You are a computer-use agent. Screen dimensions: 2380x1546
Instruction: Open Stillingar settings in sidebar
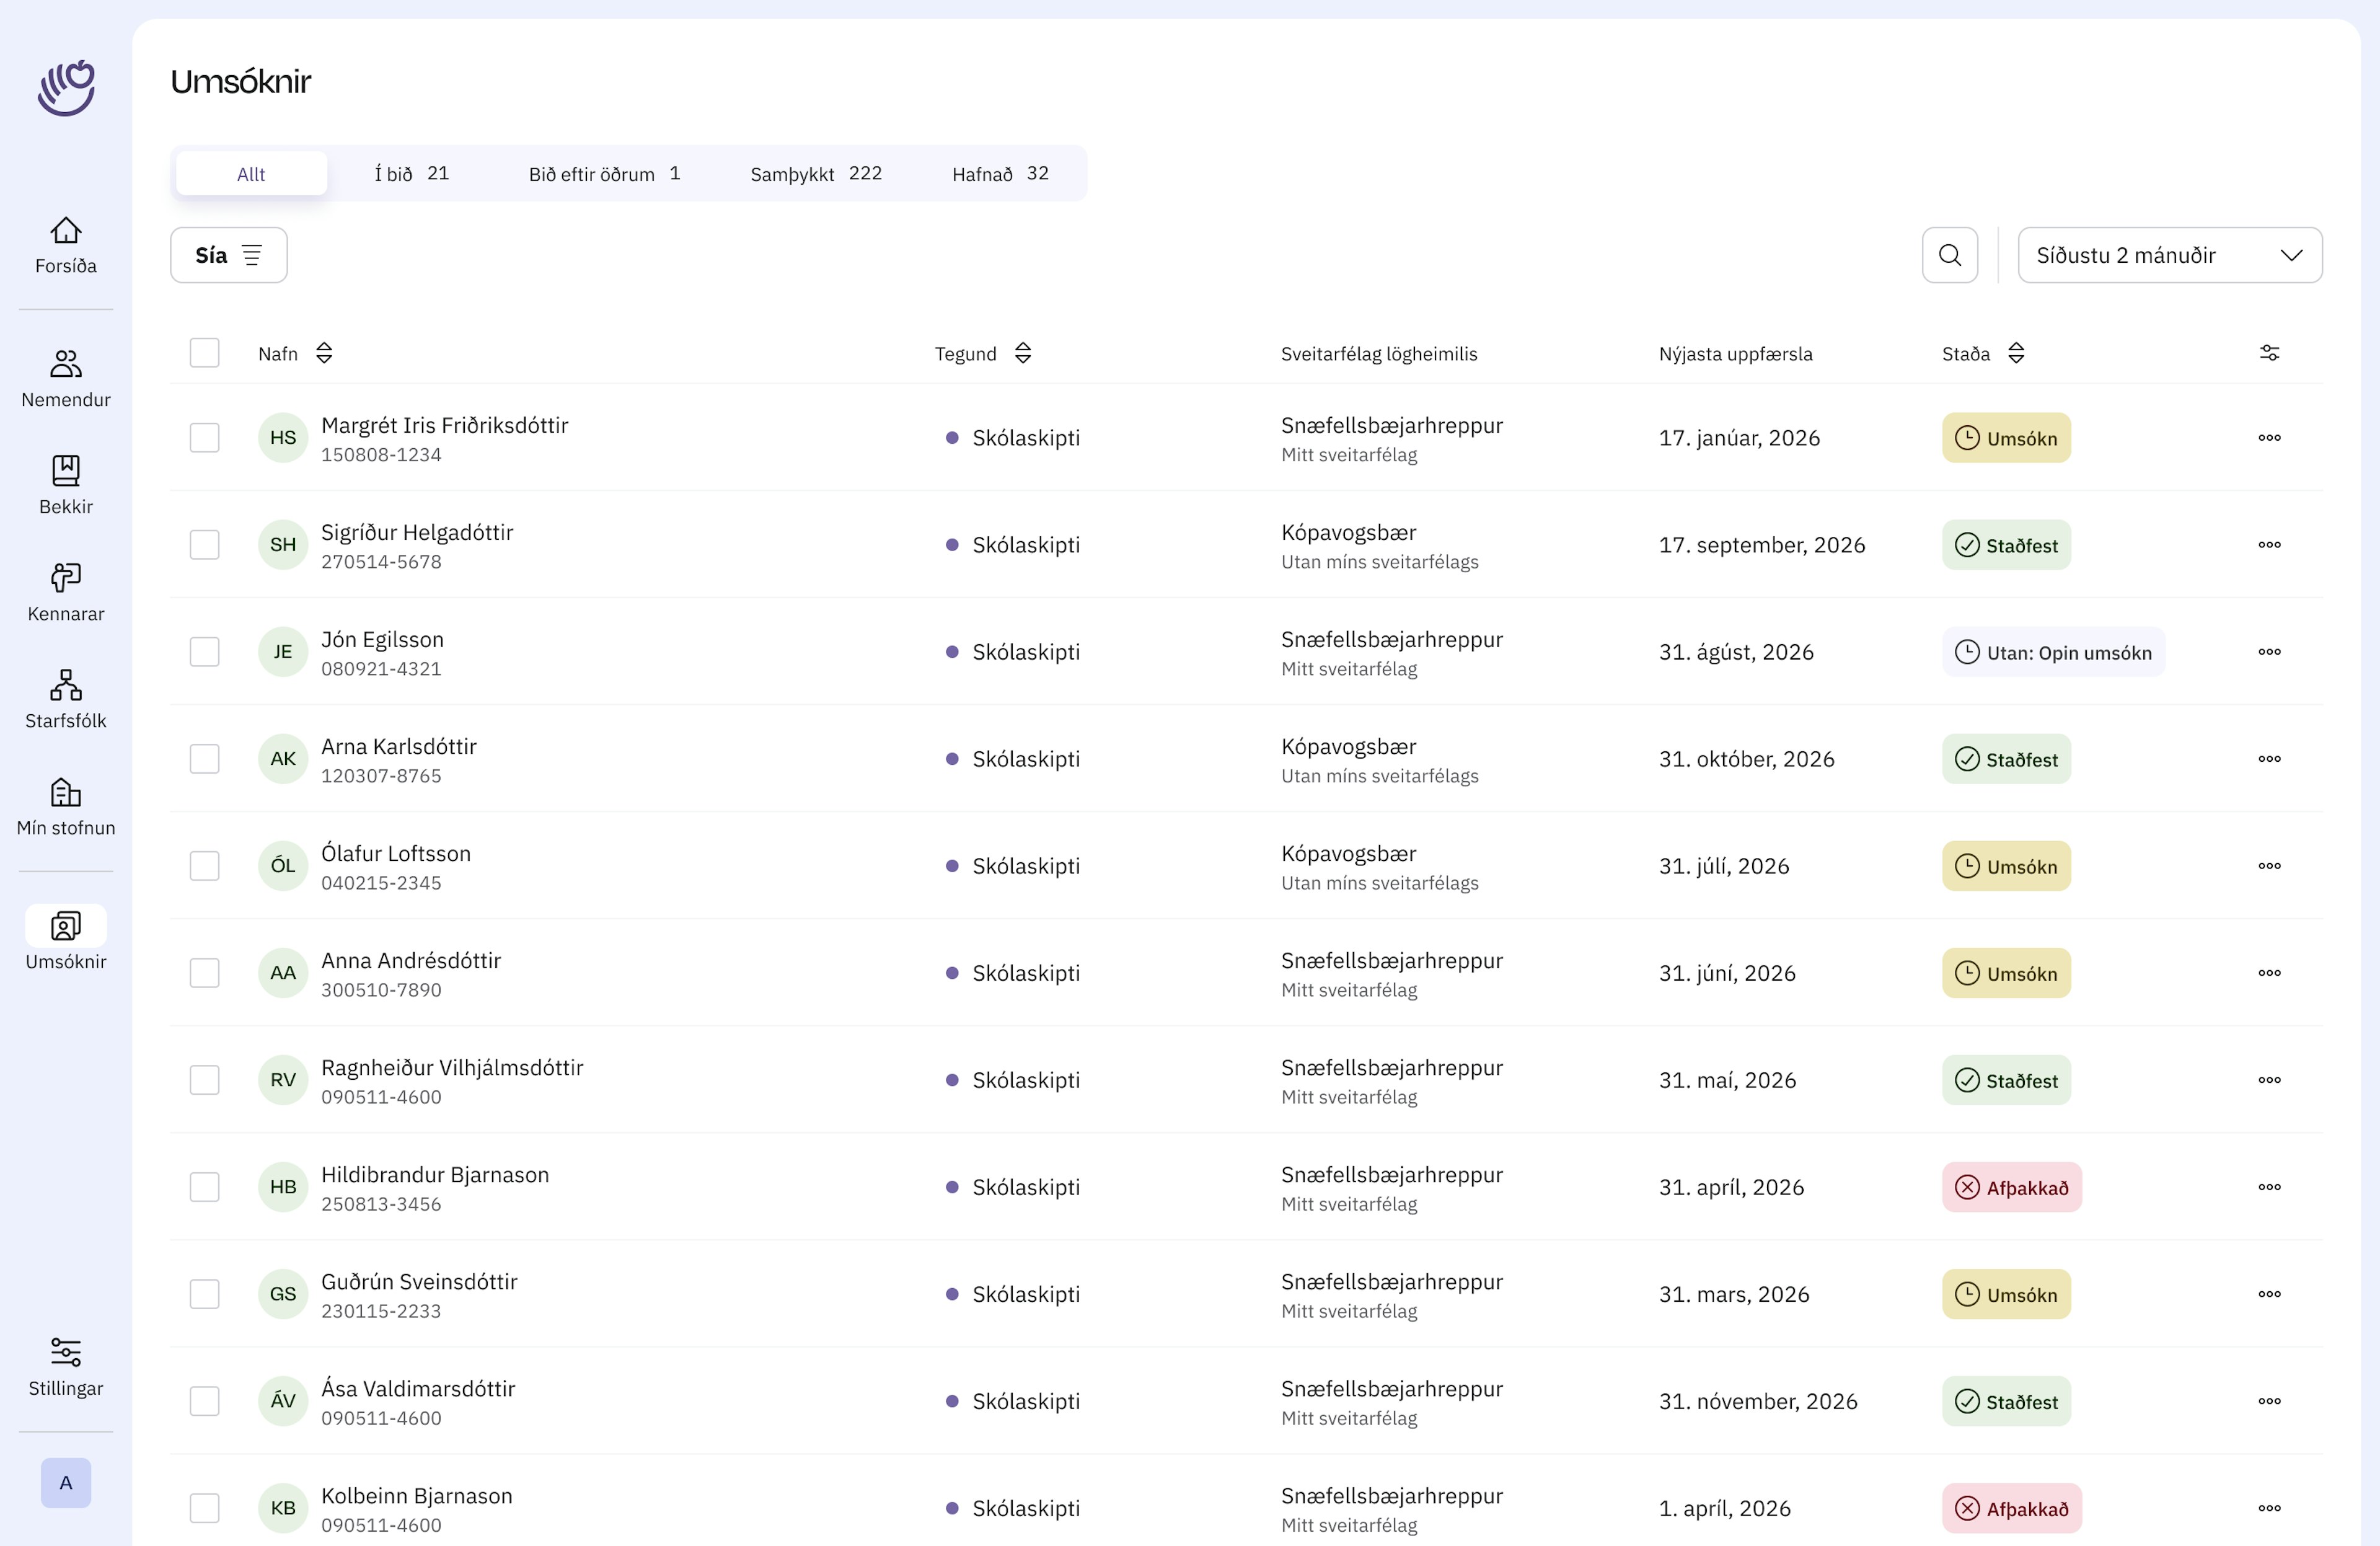point(66,1353)
